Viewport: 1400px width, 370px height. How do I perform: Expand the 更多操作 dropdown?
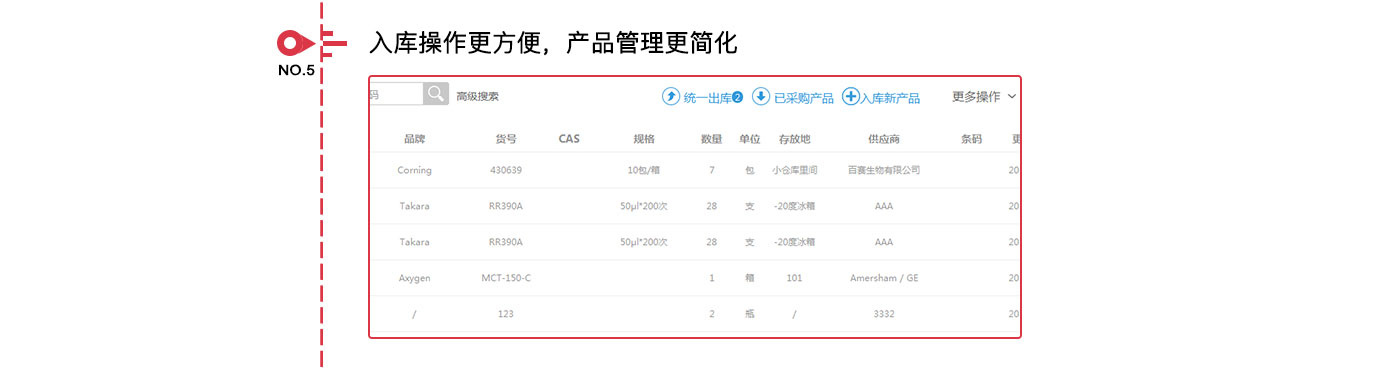point(984,97)
